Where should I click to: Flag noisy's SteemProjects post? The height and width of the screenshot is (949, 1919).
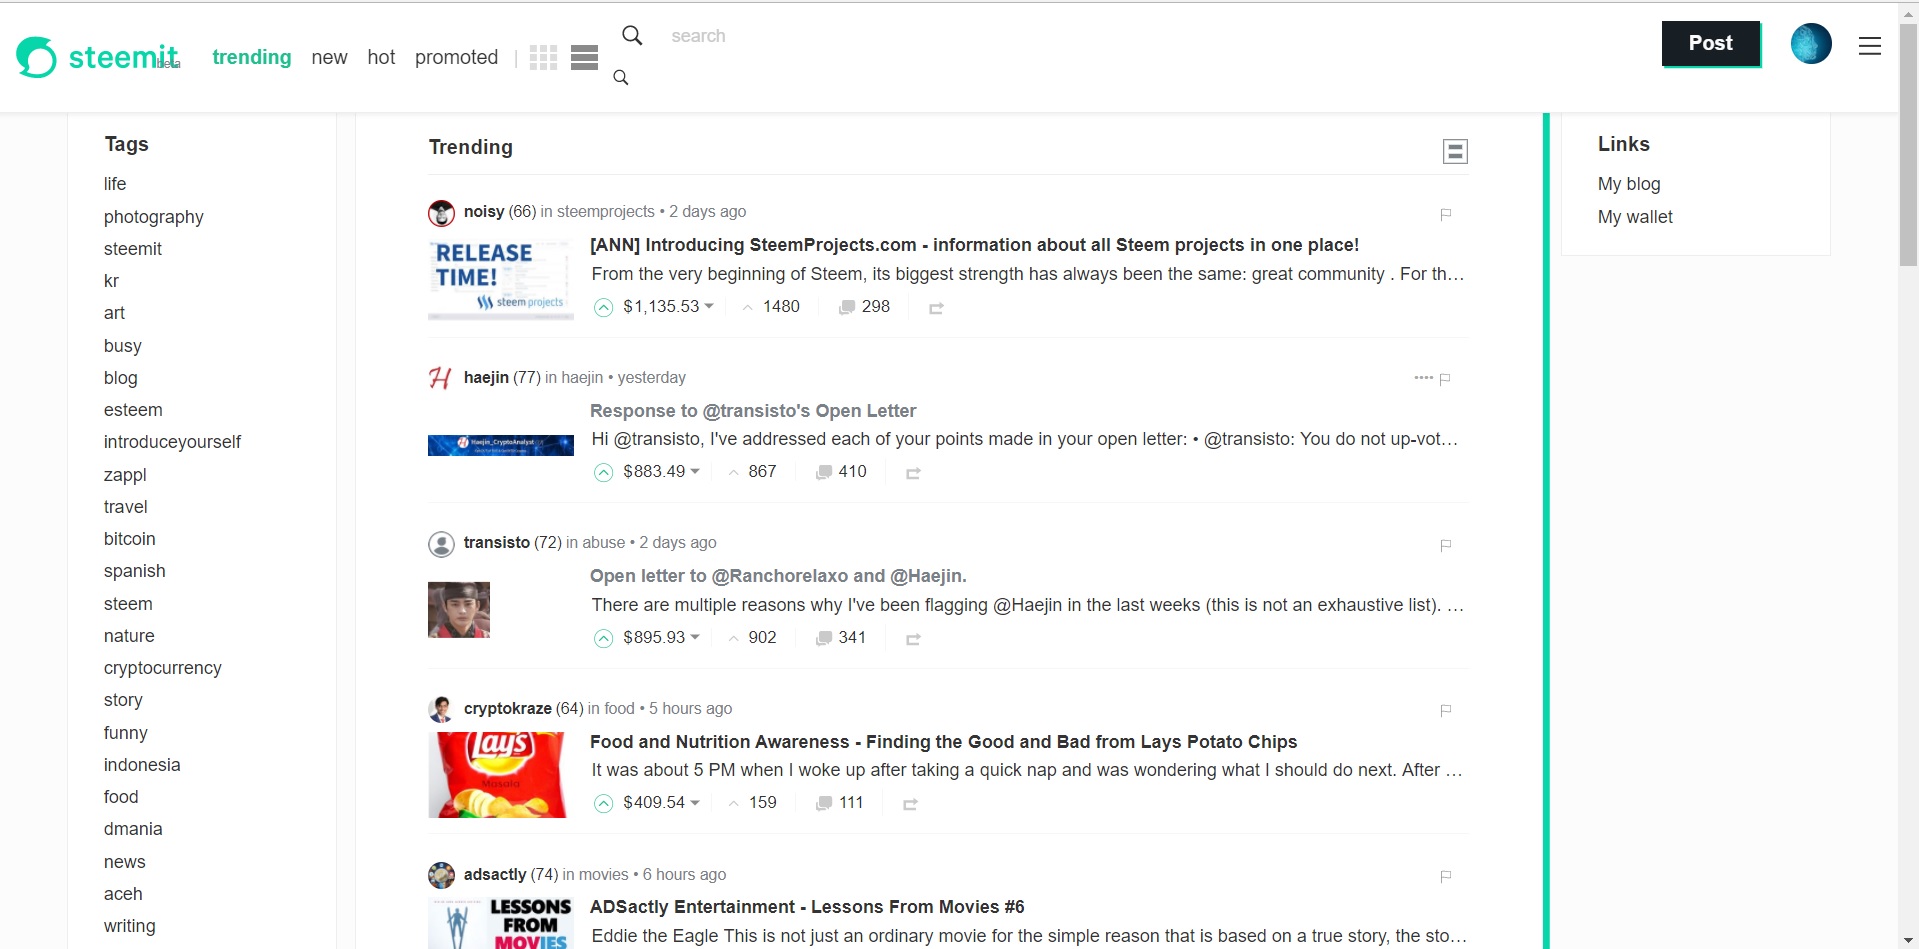click(1445, 214)
